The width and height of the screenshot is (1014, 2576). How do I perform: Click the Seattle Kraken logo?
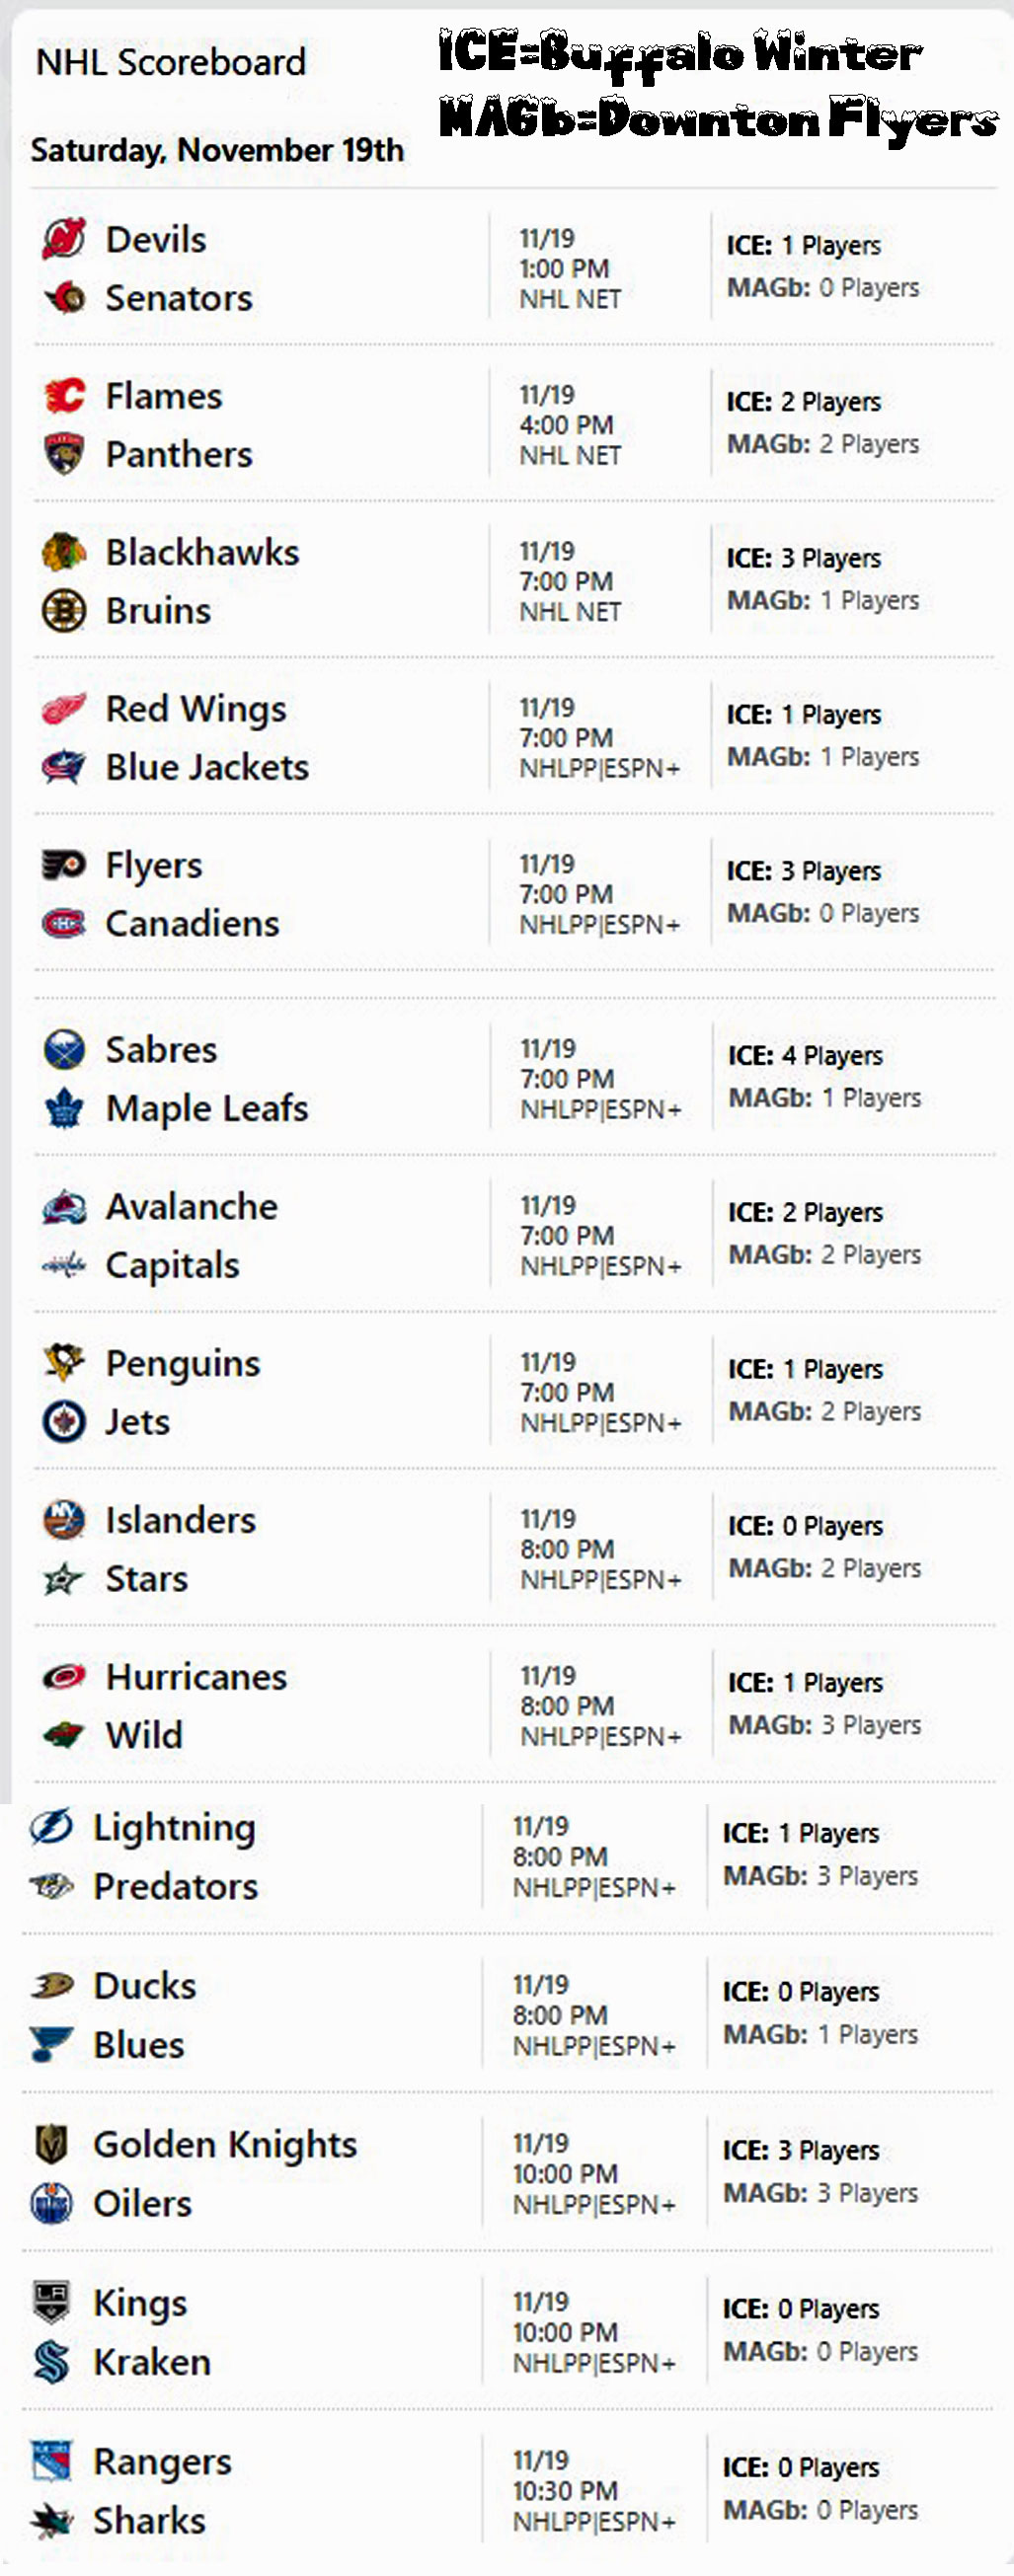click(52, 2362)
